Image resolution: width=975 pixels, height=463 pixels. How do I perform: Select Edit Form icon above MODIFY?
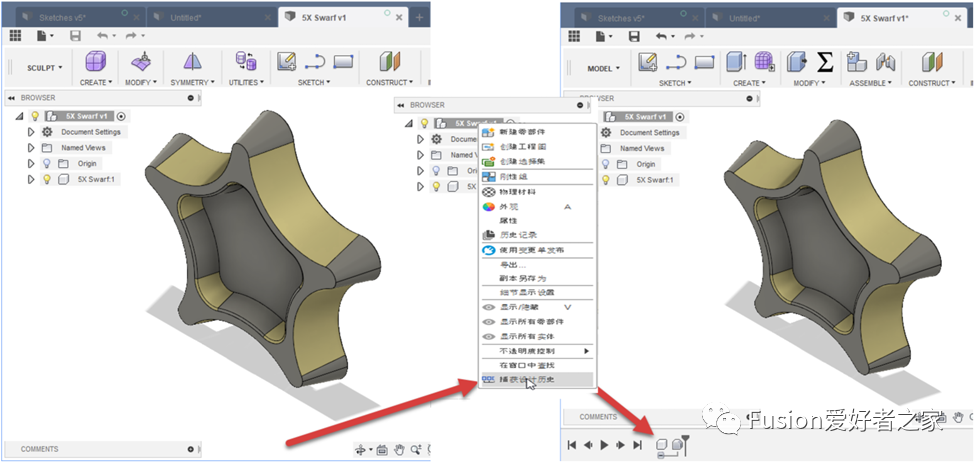coord(141,62)
